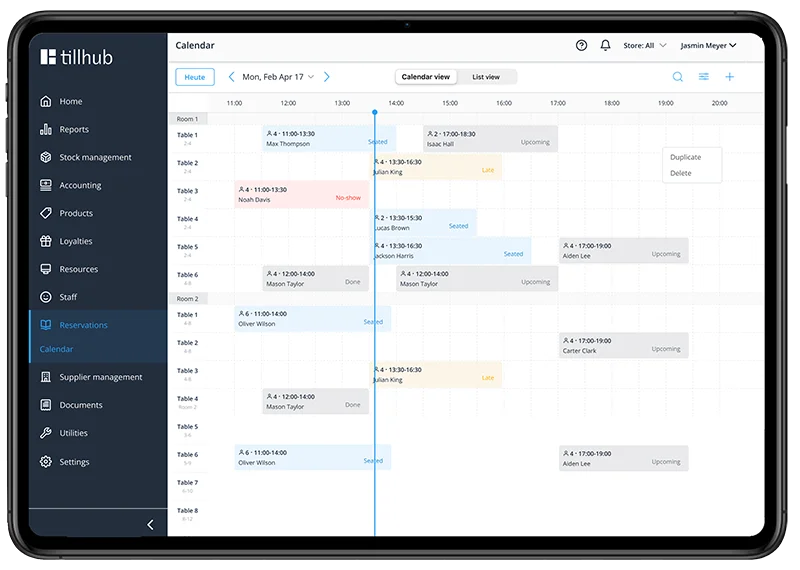Viewport: 800px width, 570px height.
Task: Collapse the sidebar with the chevron
Action: click(150, 525)
